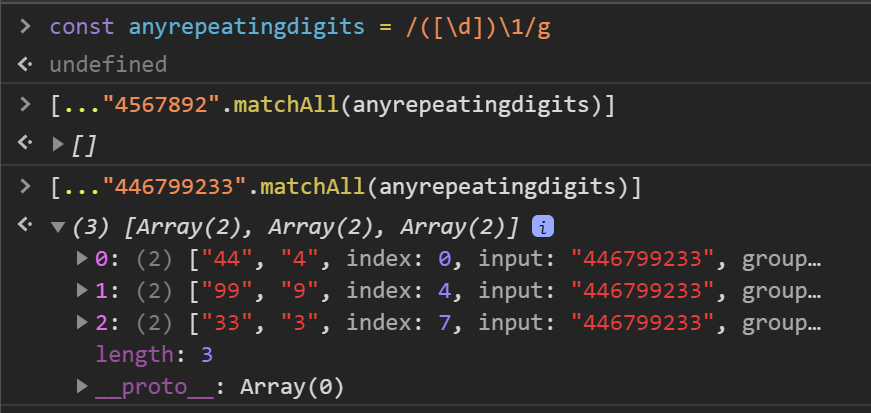
Task: Click input value "446799233" in row 2
Action: [x=643, y=322]
